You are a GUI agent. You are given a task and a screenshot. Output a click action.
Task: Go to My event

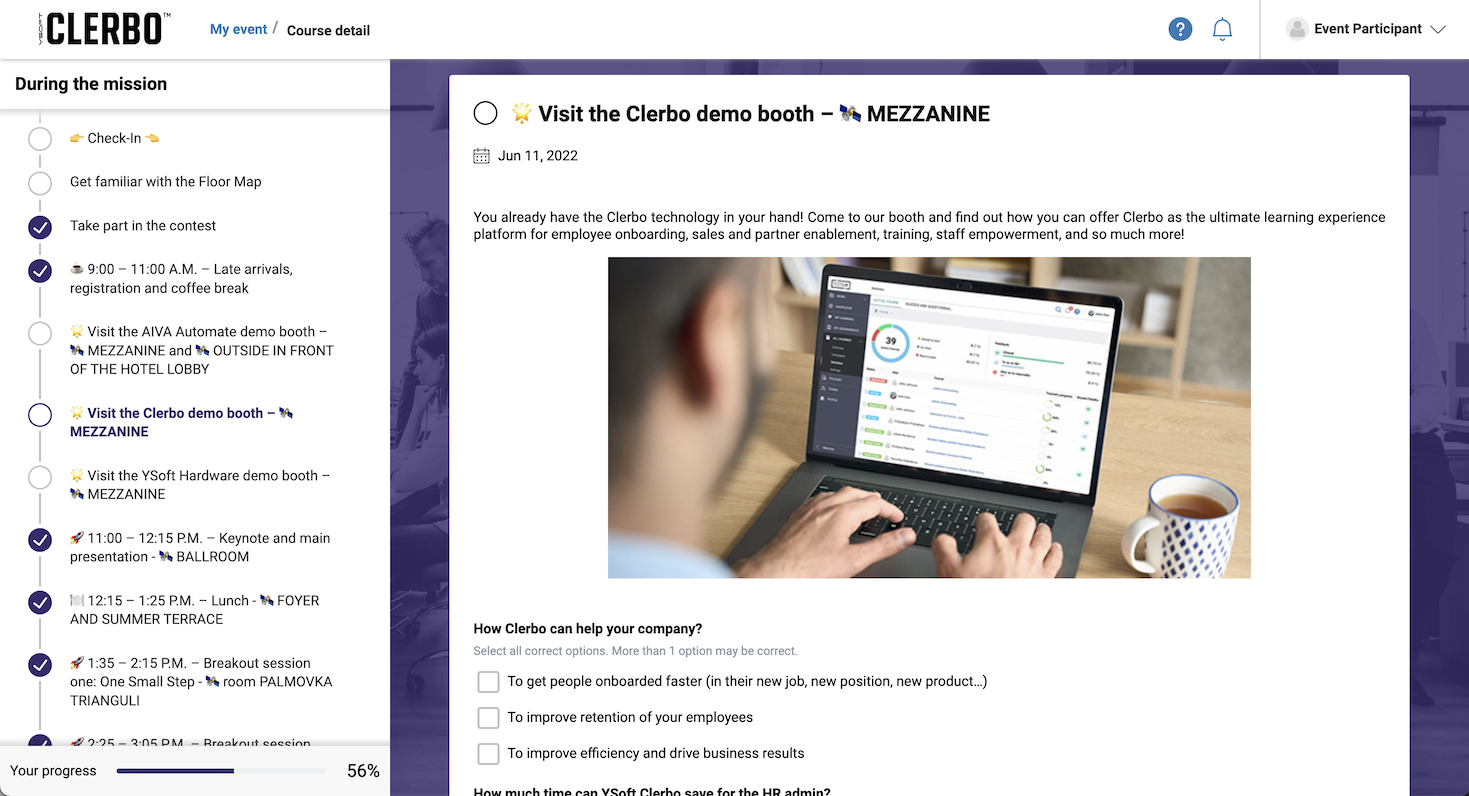click(x=238, y=29)
